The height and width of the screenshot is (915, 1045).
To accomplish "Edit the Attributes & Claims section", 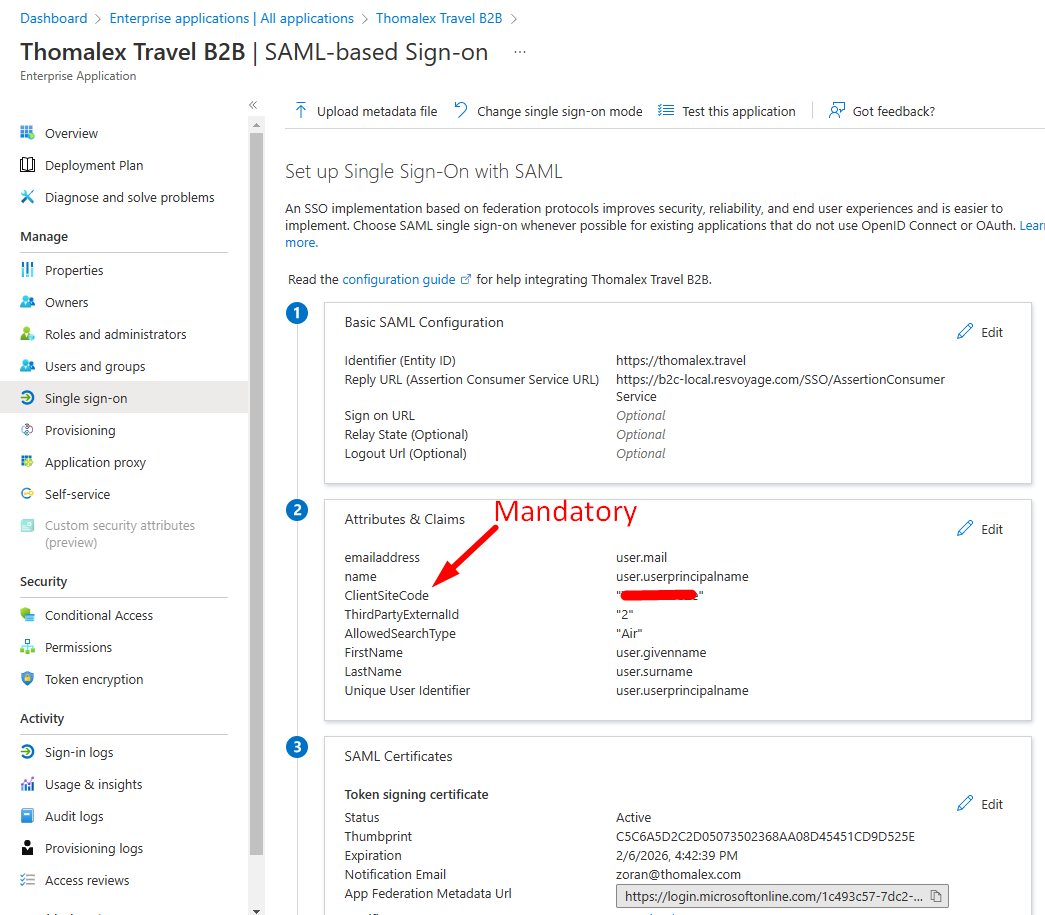I will [980, 528].
